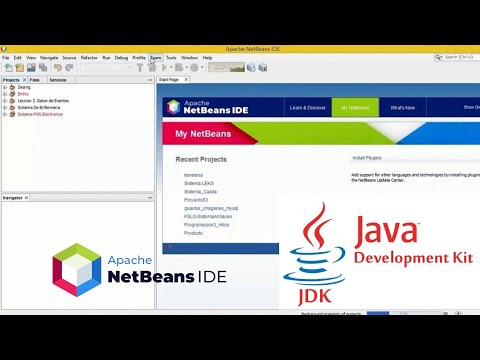Click the New Project toolbar icon

tap(20, 68)
